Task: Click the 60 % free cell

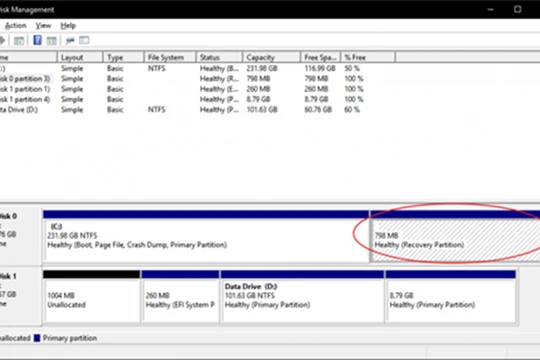Action: [x=352, y=110]
